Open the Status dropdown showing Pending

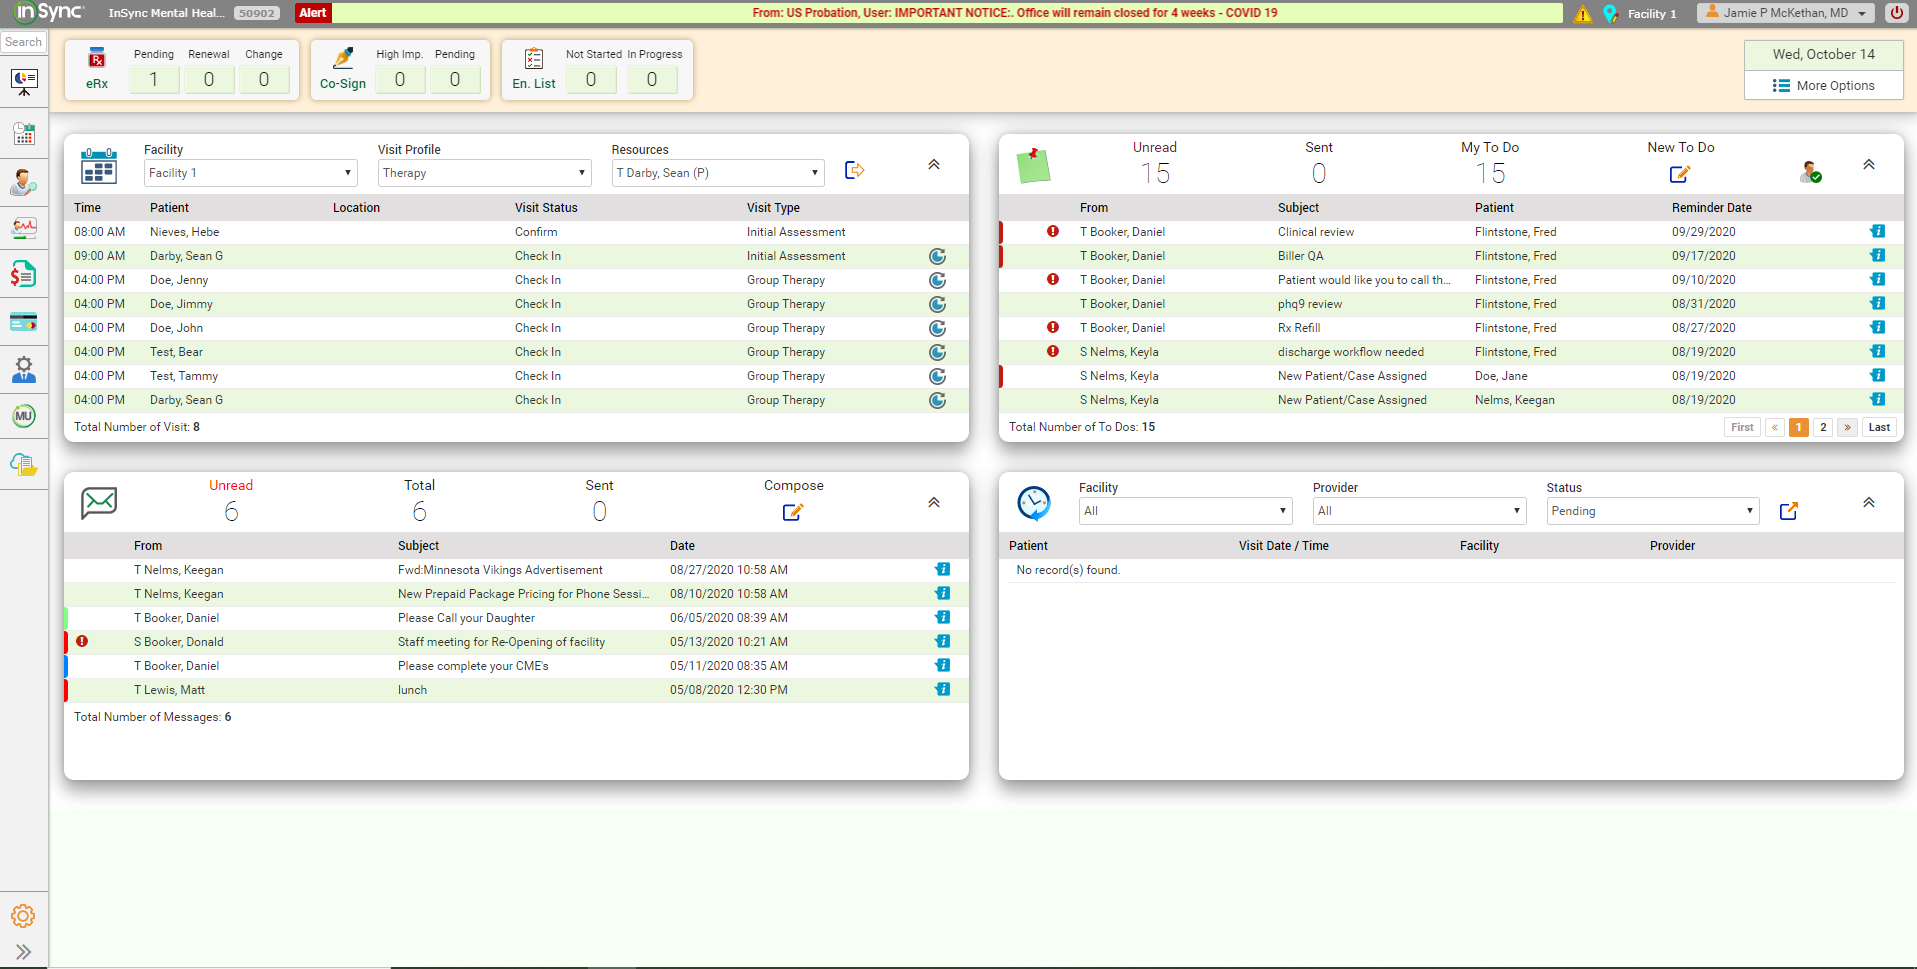pos(1651,511)
